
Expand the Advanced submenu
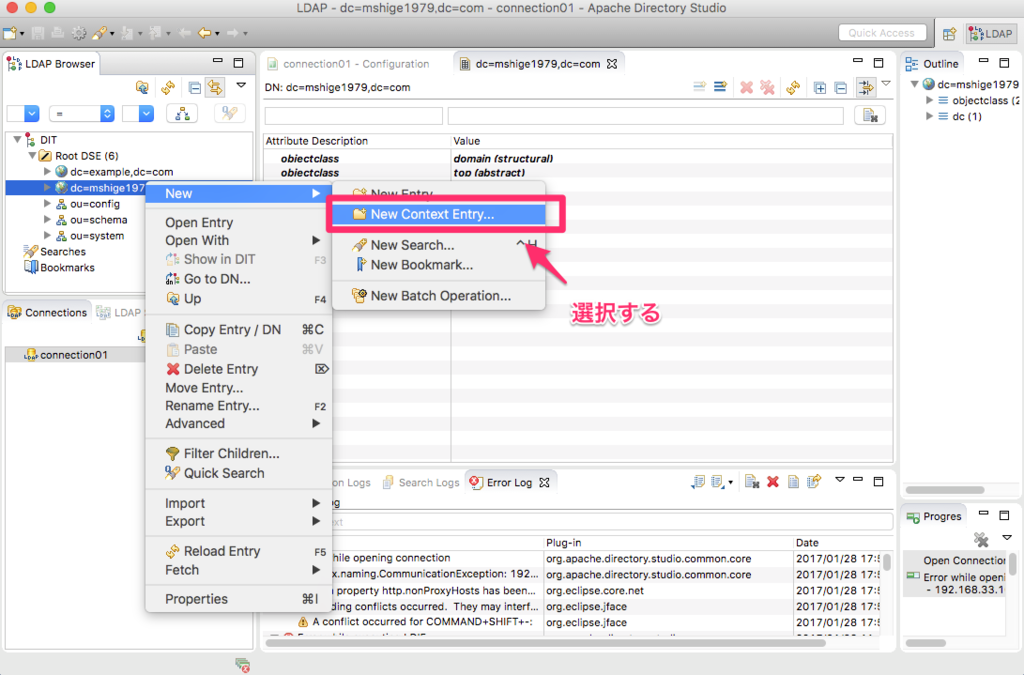pos(238,423)
